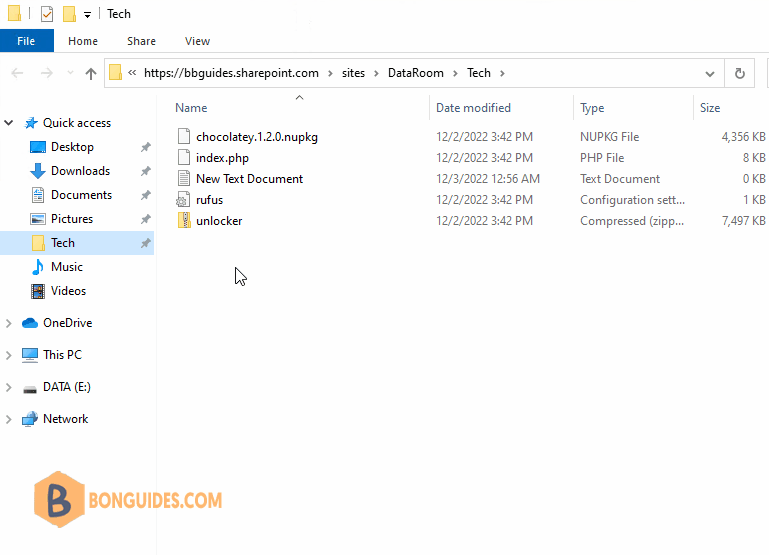Open the address bar history dropdown
769x555 pixels.
[709, 74]
